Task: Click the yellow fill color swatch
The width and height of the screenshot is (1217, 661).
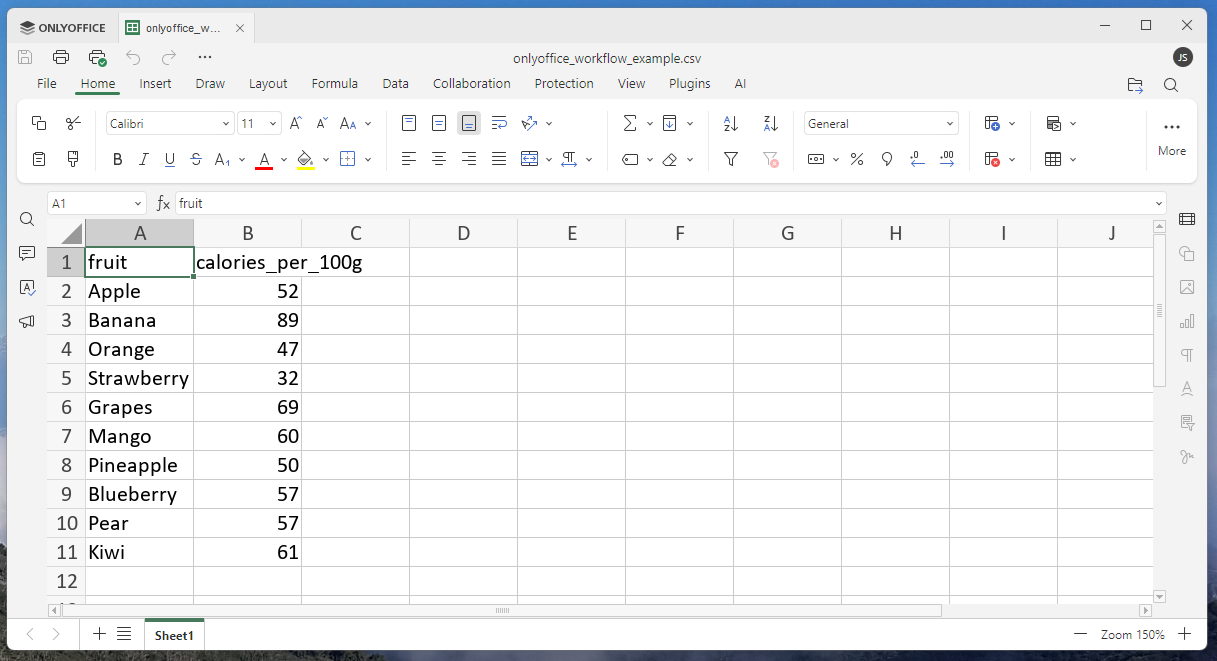Action: coord(306,159)
